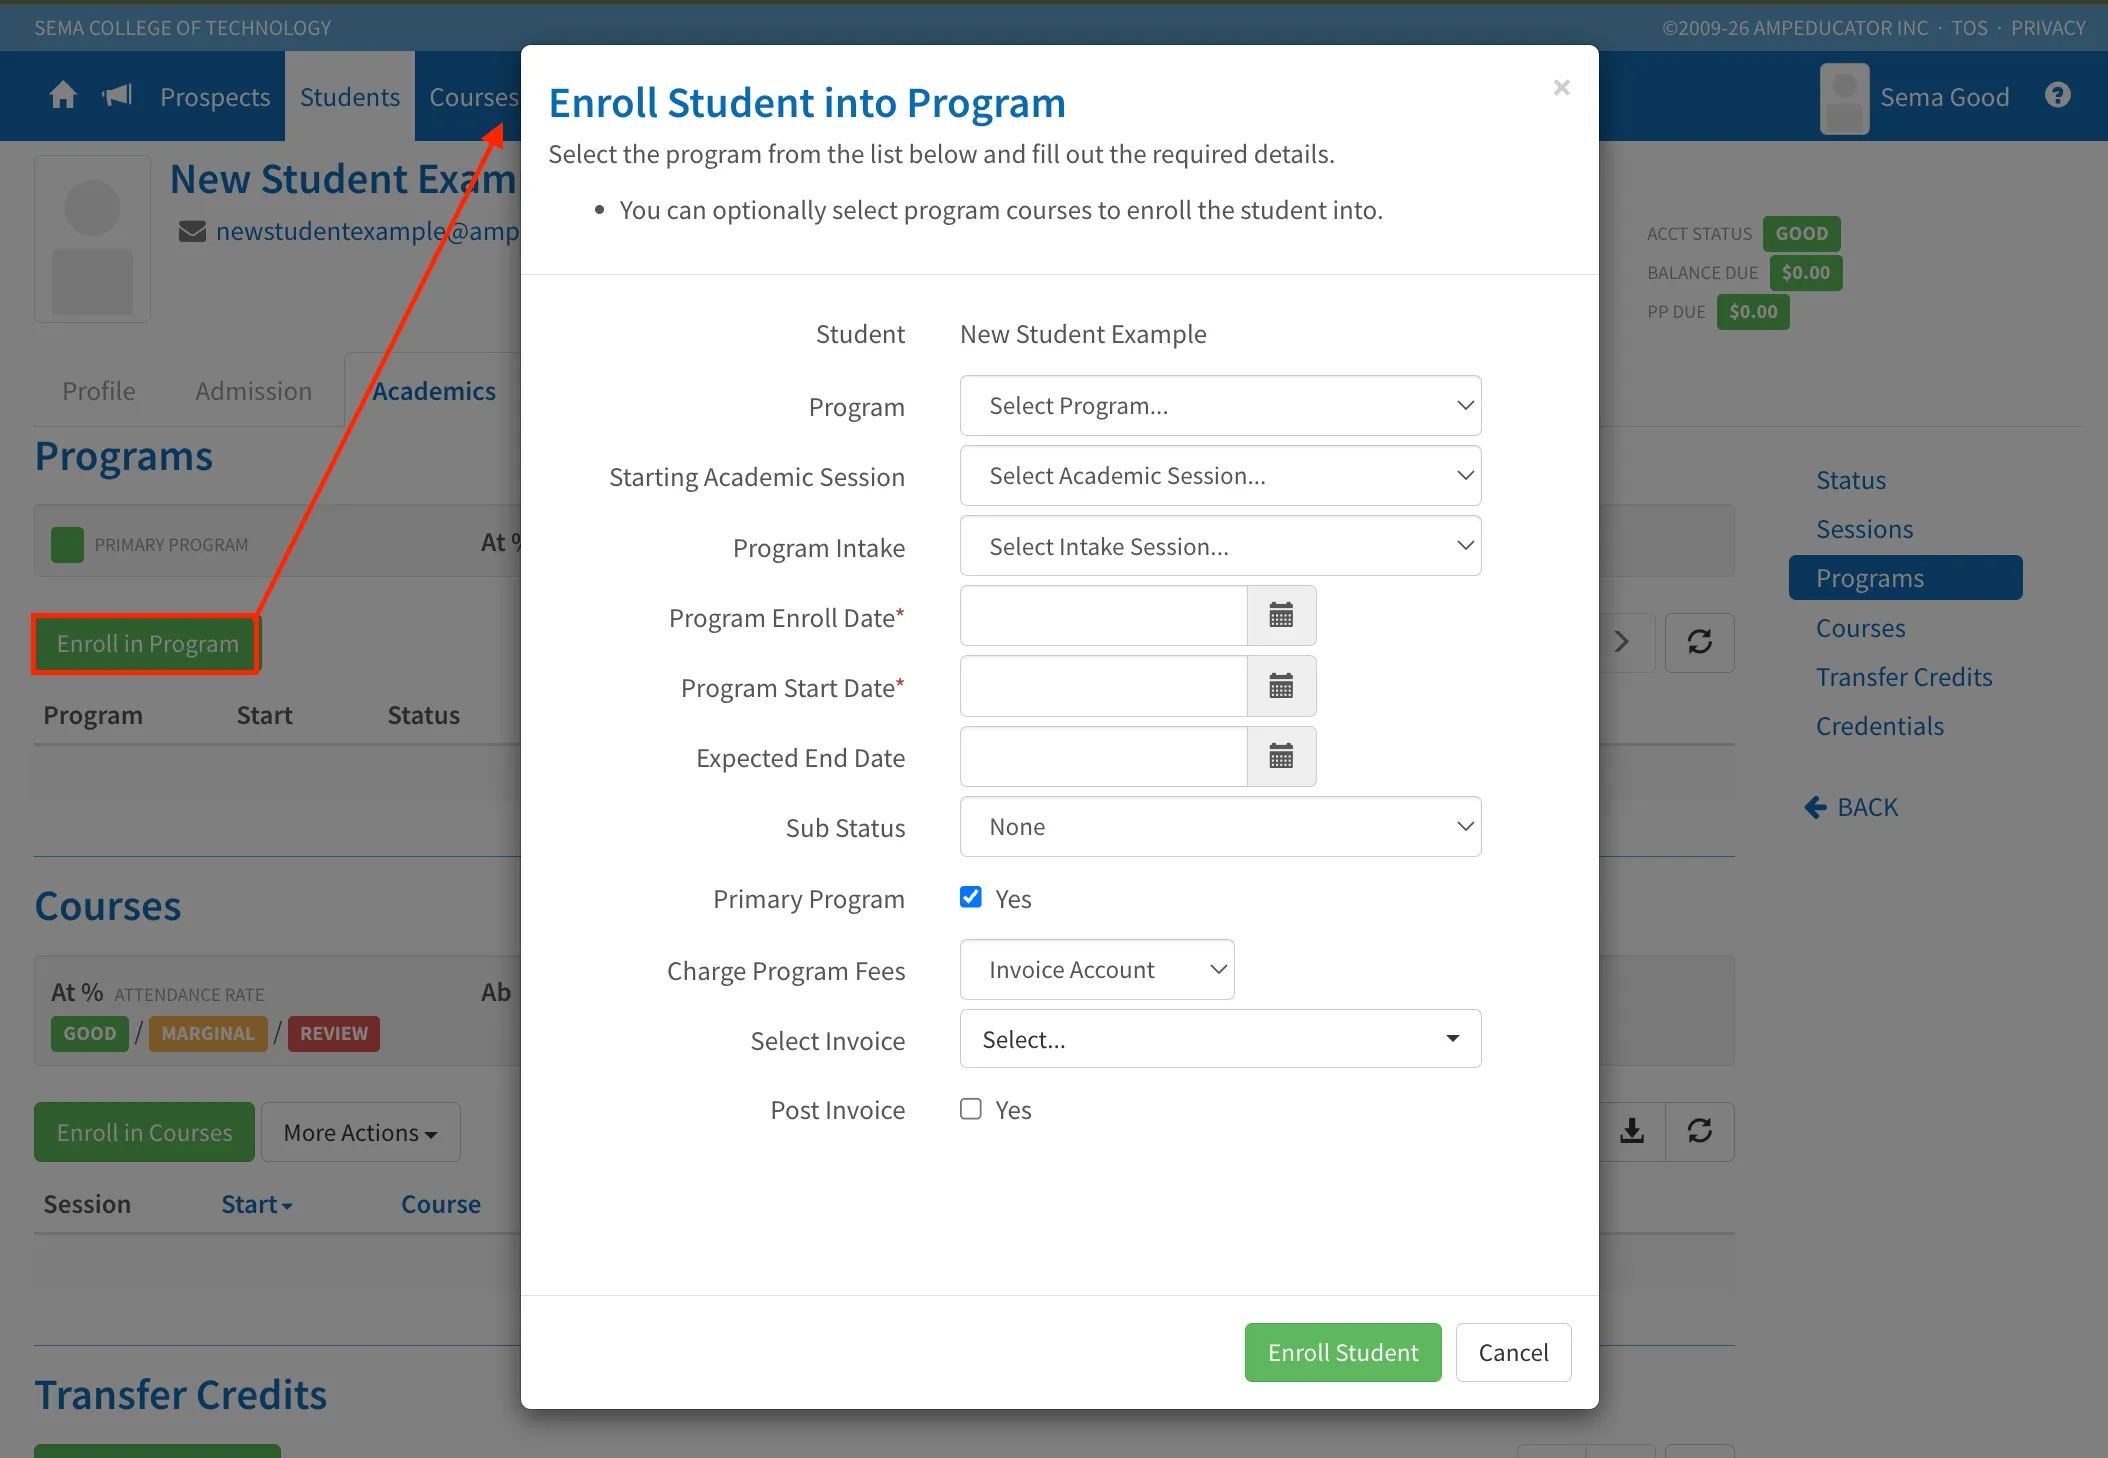Close the enroll dialog with X
2108x1458 pixels.
tap(1561, 88)
